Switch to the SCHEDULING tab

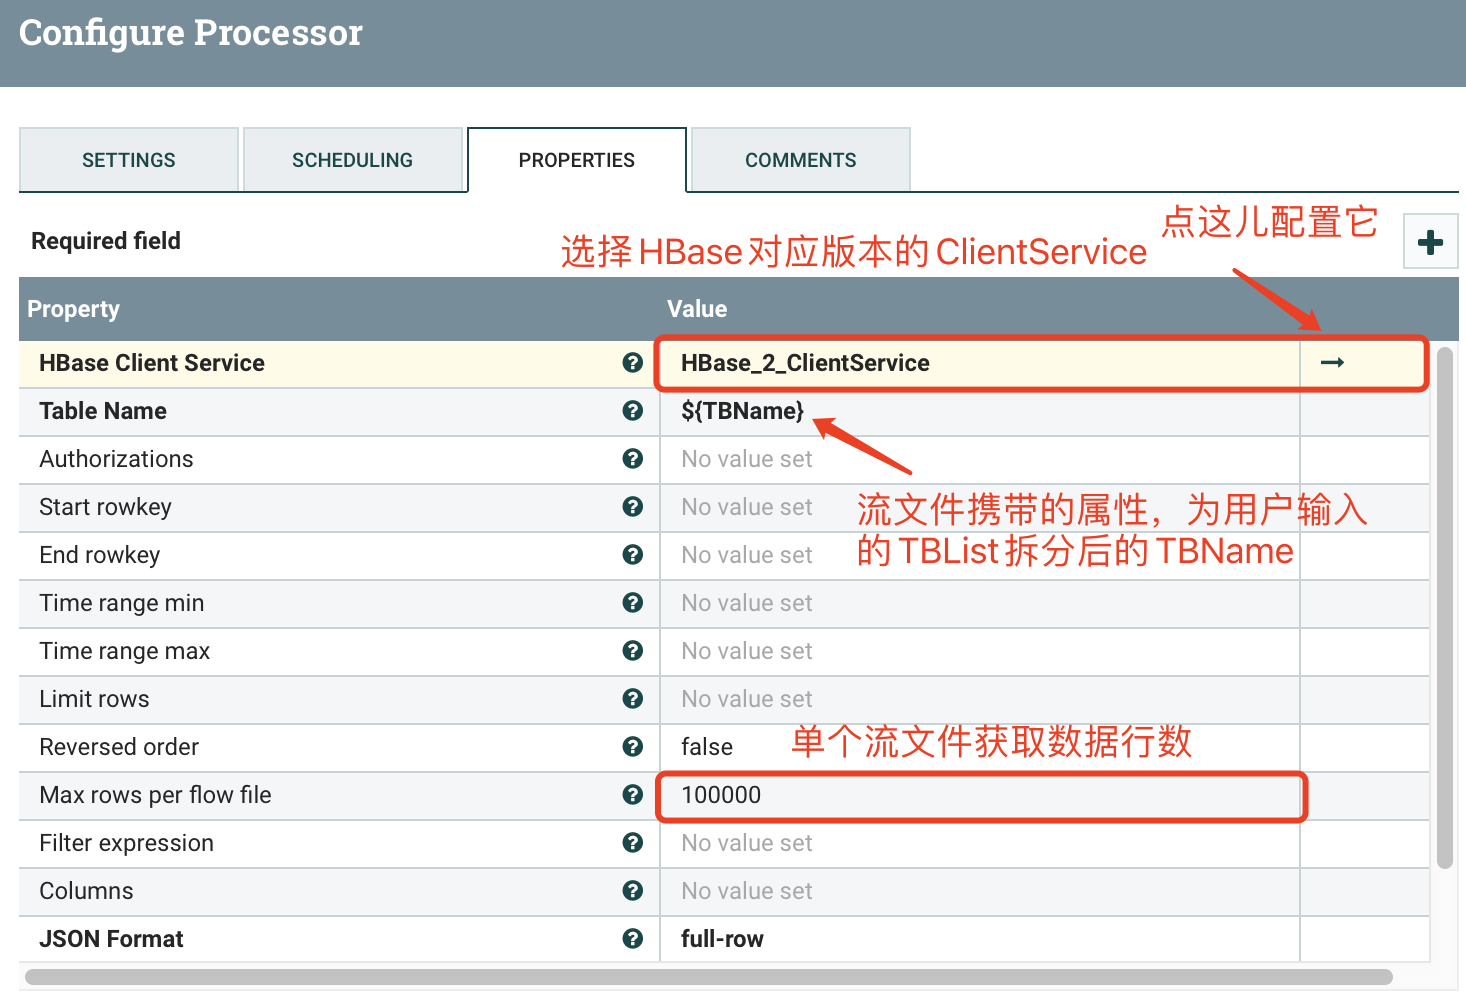pos(352,160)
